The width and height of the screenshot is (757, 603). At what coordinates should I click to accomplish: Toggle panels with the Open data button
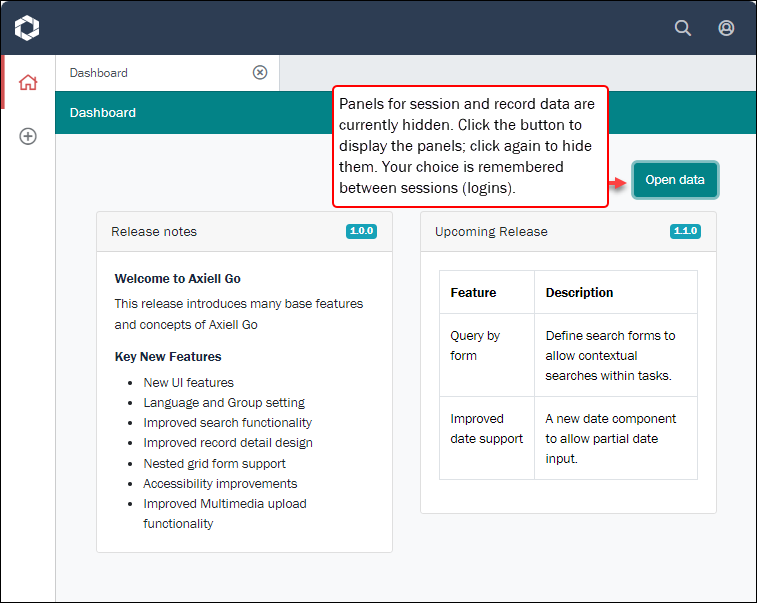coord(675,180)
